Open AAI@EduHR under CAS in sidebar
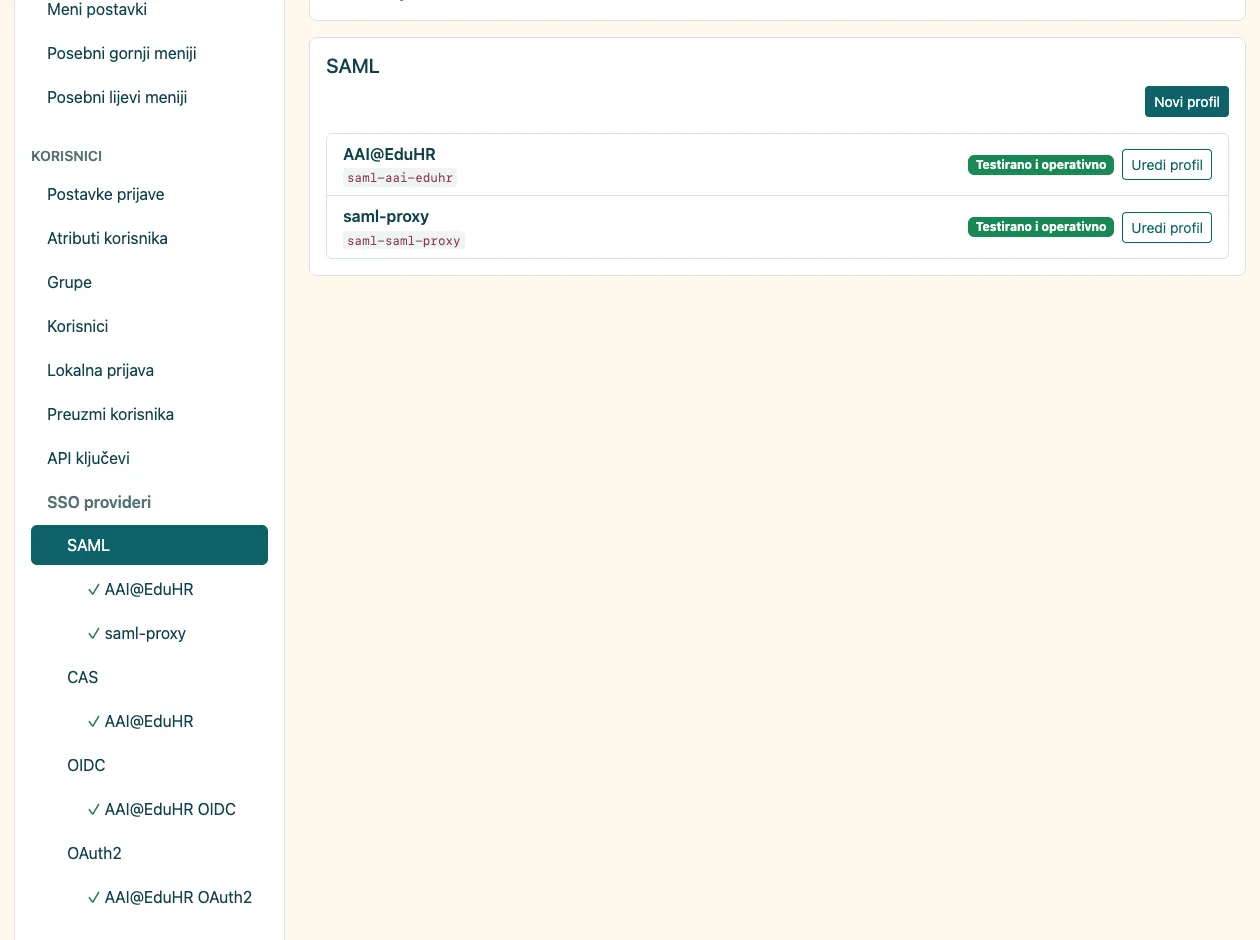 coord(149,722)
